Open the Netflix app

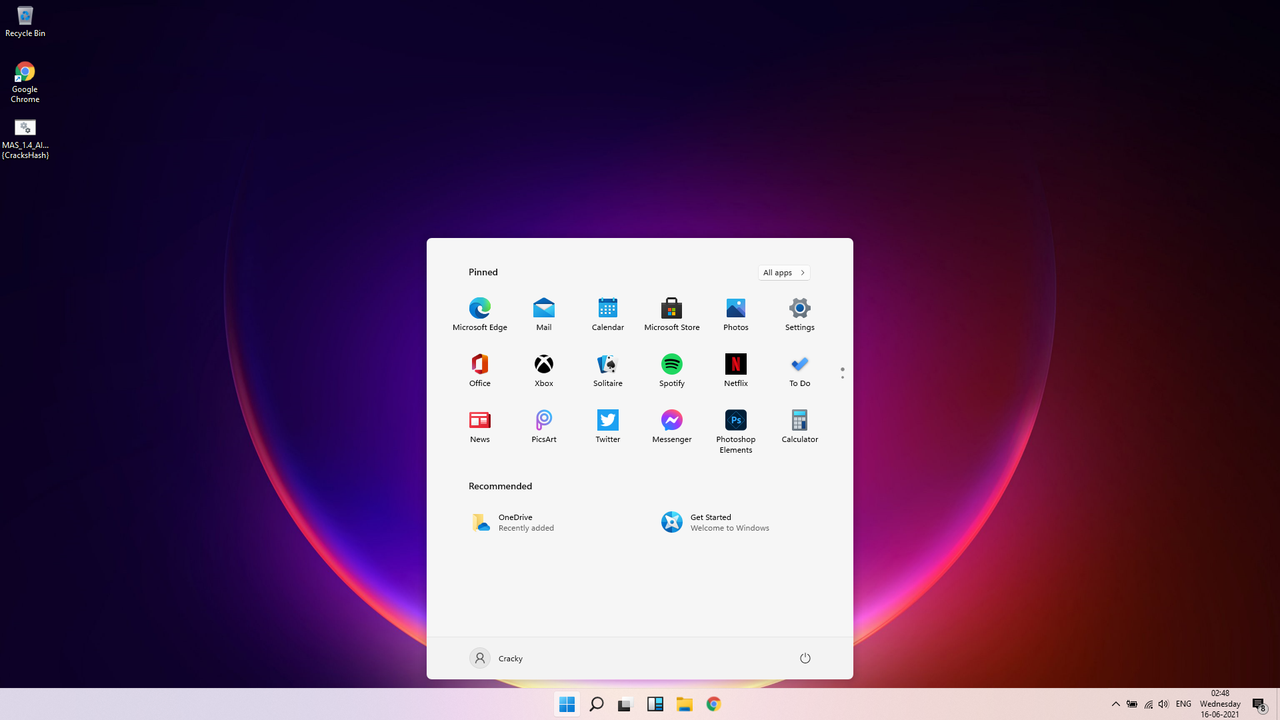point(736,370)
